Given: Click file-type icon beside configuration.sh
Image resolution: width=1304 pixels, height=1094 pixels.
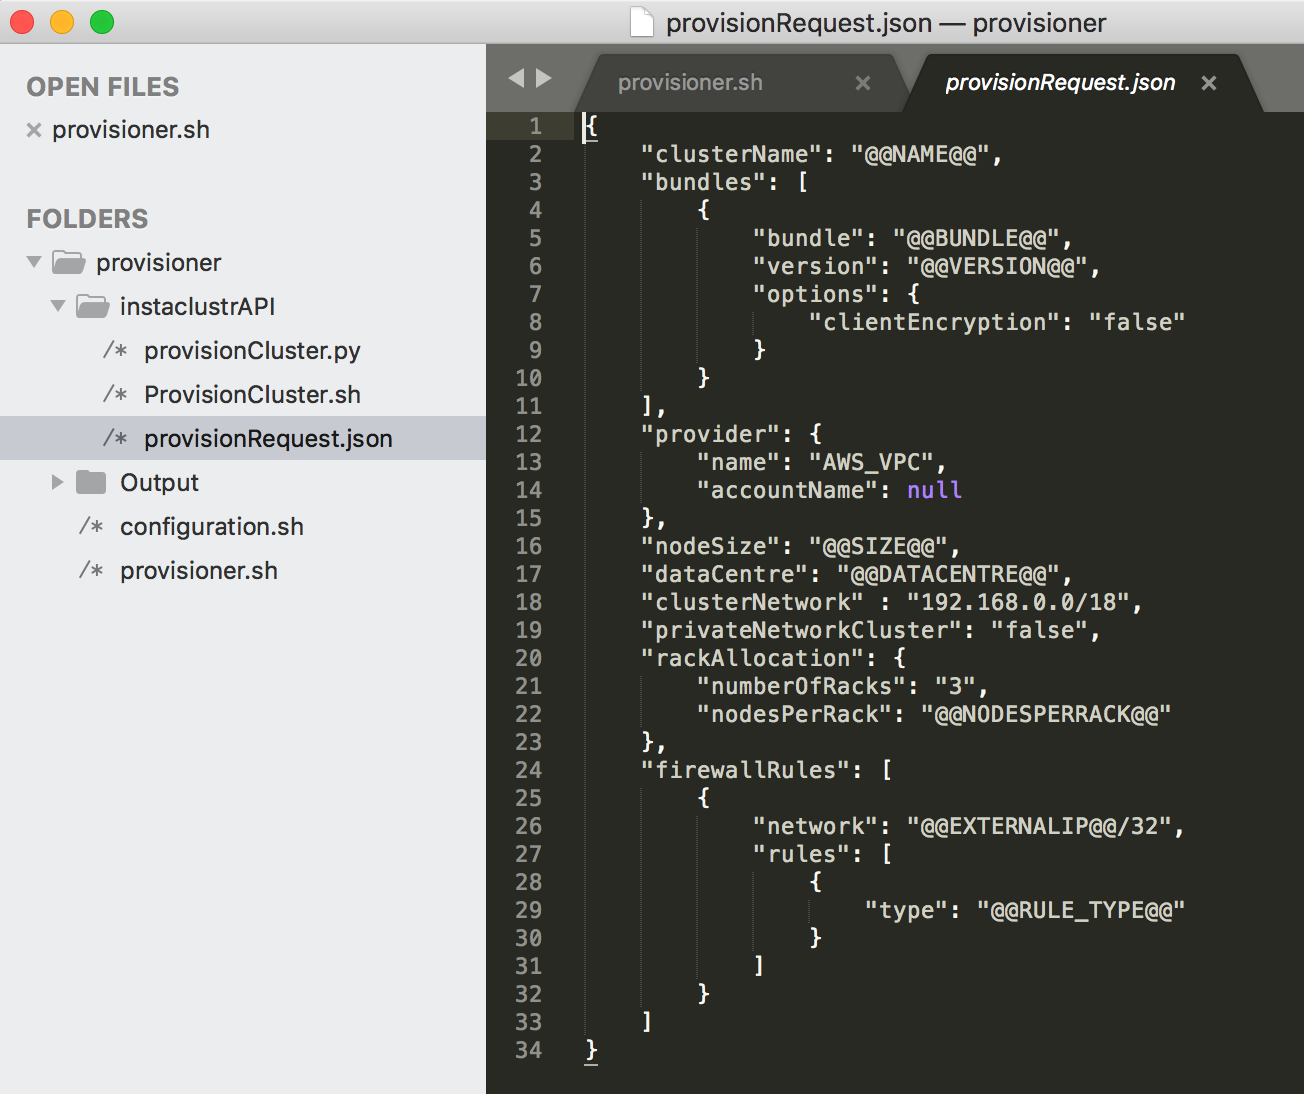Looking at the screenshot, I should click(91, 526).
